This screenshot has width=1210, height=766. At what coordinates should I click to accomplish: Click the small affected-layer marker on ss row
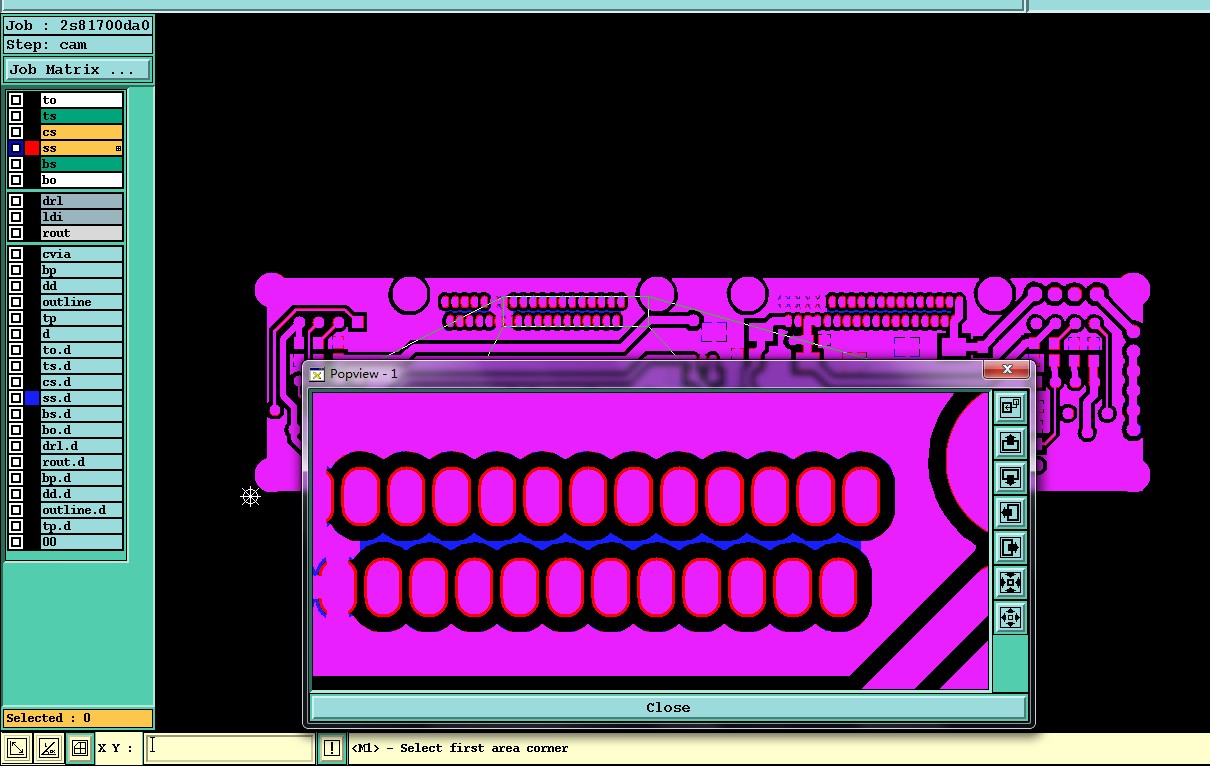click(118, 148)
